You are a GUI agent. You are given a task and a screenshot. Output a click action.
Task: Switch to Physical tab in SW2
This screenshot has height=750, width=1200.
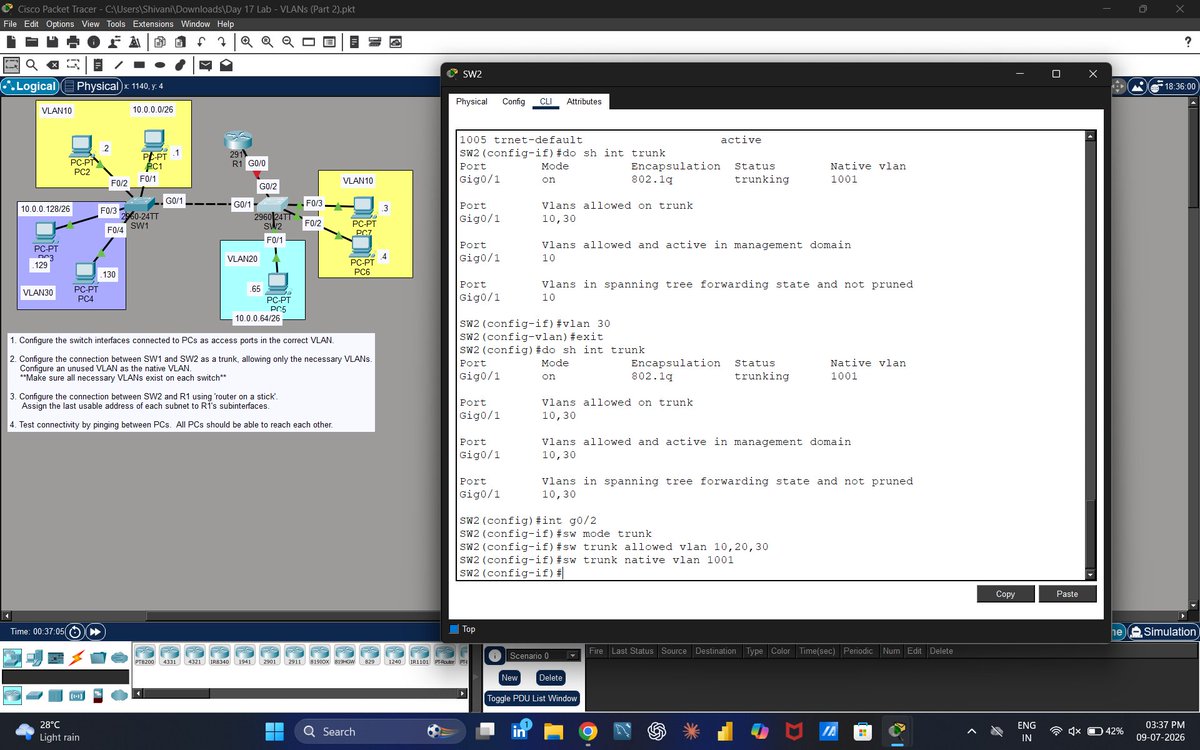click(472, 102)
